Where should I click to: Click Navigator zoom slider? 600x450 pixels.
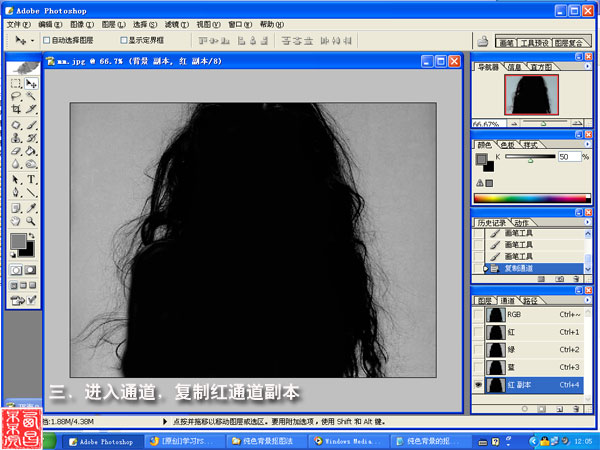coord(545,123)
